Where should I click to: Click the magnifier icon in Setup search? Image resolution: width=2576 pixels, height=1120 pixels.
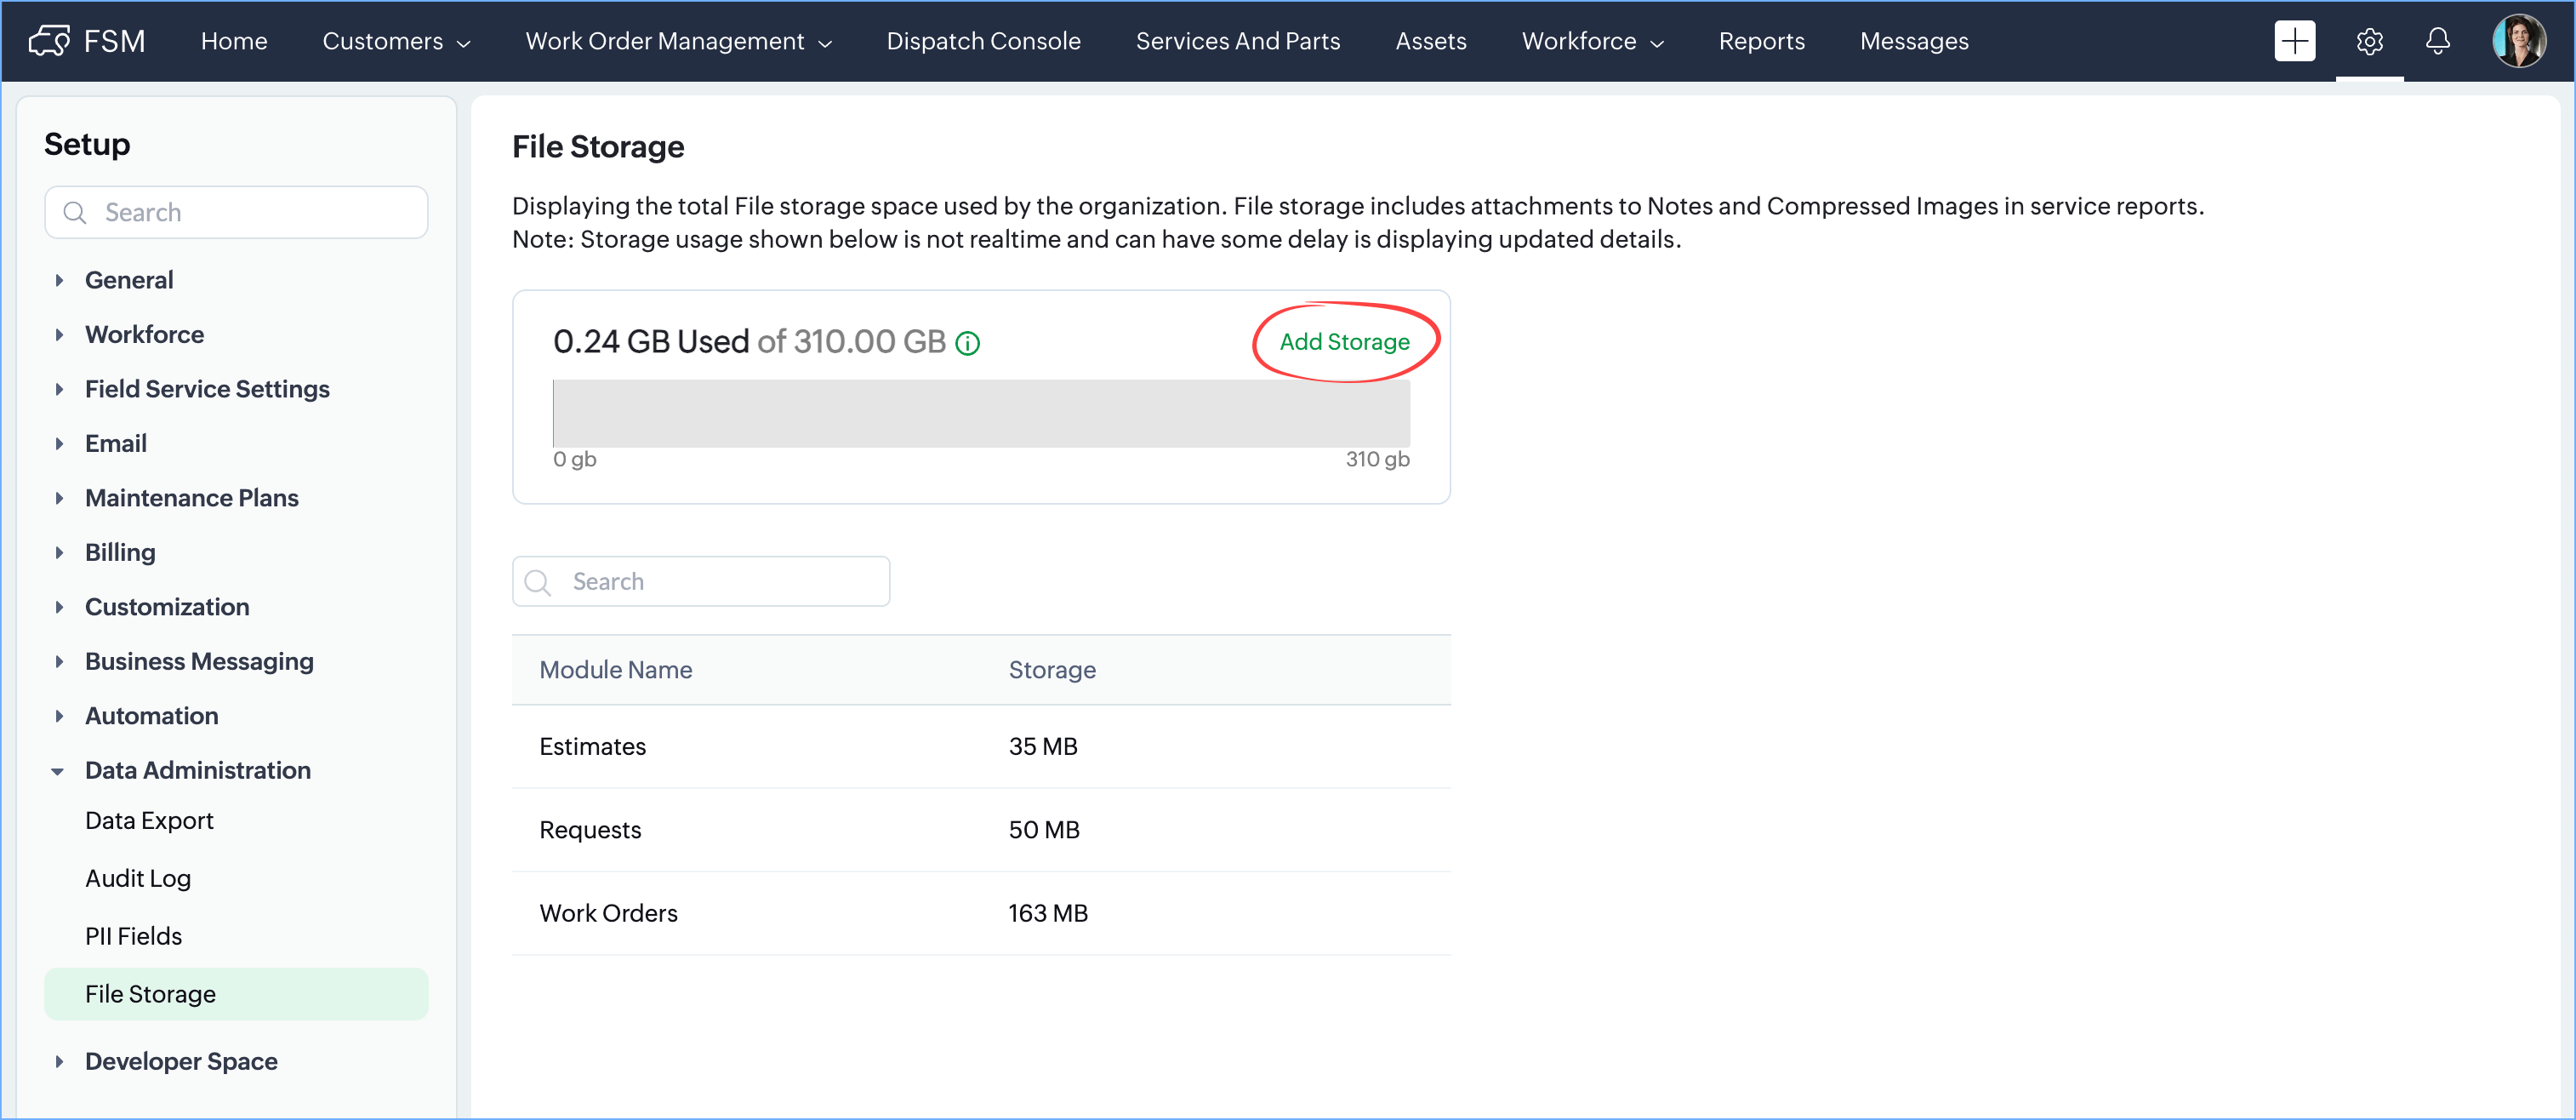[x=75, y=213]
